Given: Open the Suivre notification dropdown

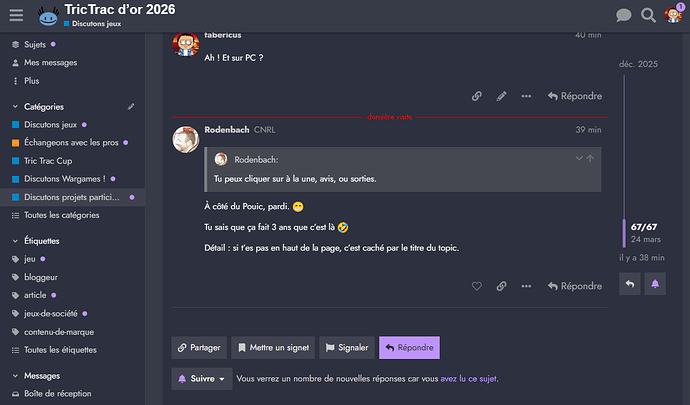Looking at the screenshot, I should tap(201, 379).
